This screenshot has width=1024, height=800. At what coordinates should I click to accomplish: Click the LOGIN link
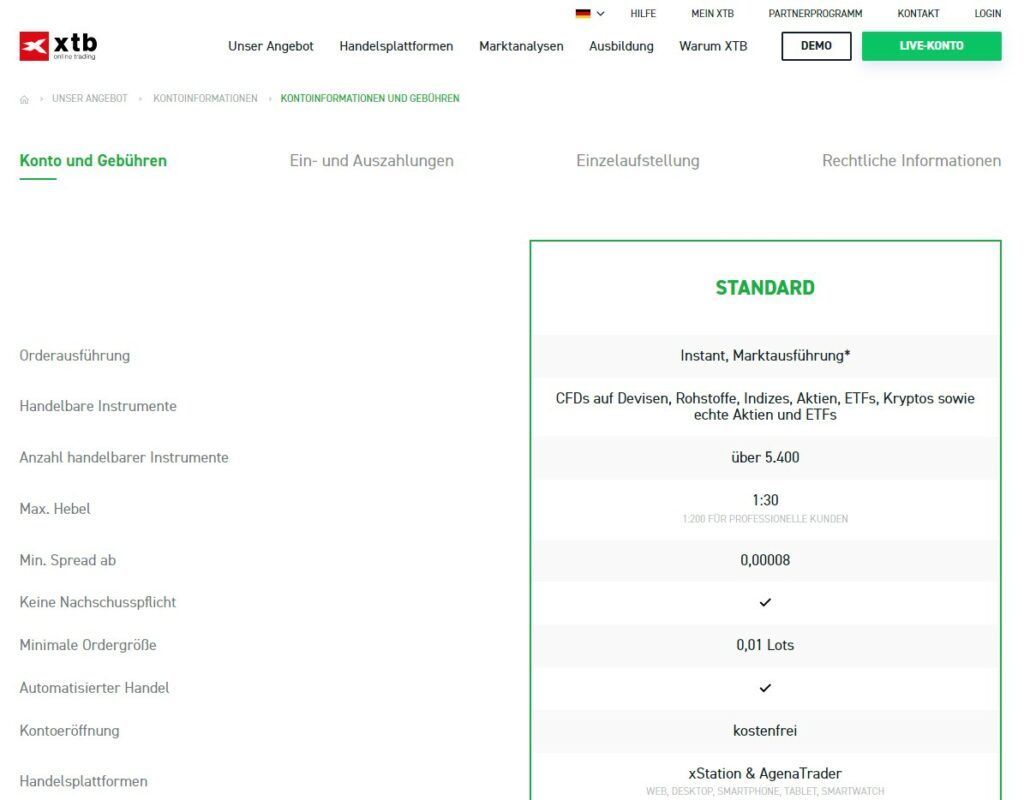(x=987, y=13)
